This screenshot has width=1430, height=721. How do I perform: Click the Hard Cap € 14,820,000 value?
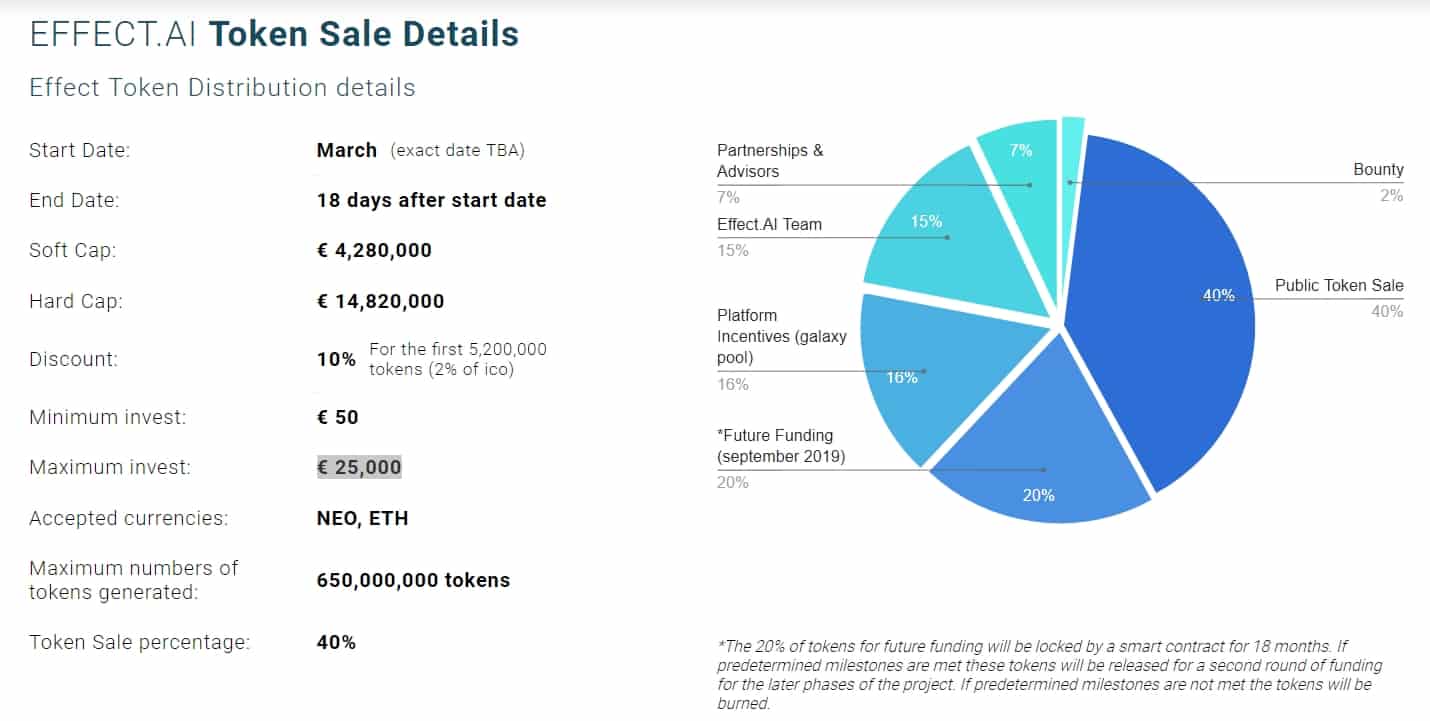tap(380, 301)
